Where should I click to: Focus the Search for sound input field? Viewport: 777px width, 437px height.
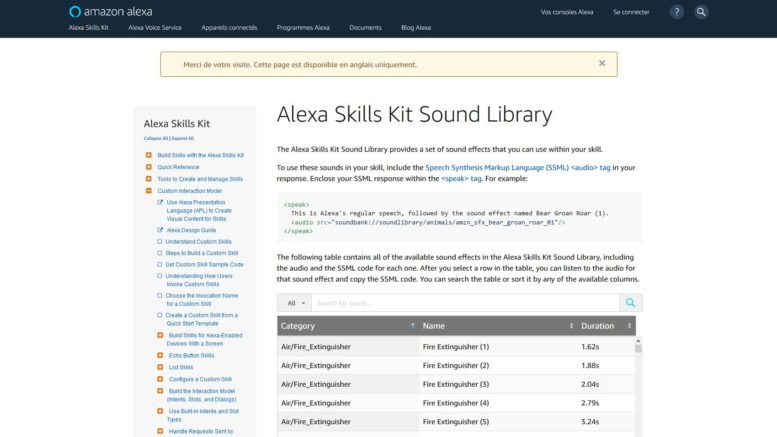click(465, 303)
